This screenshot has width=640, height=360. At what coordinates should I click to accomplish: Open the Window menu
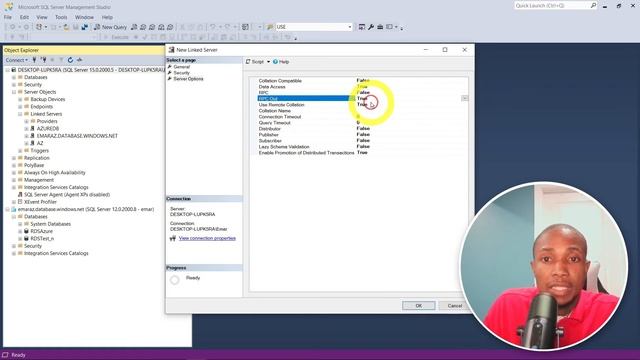84,17
